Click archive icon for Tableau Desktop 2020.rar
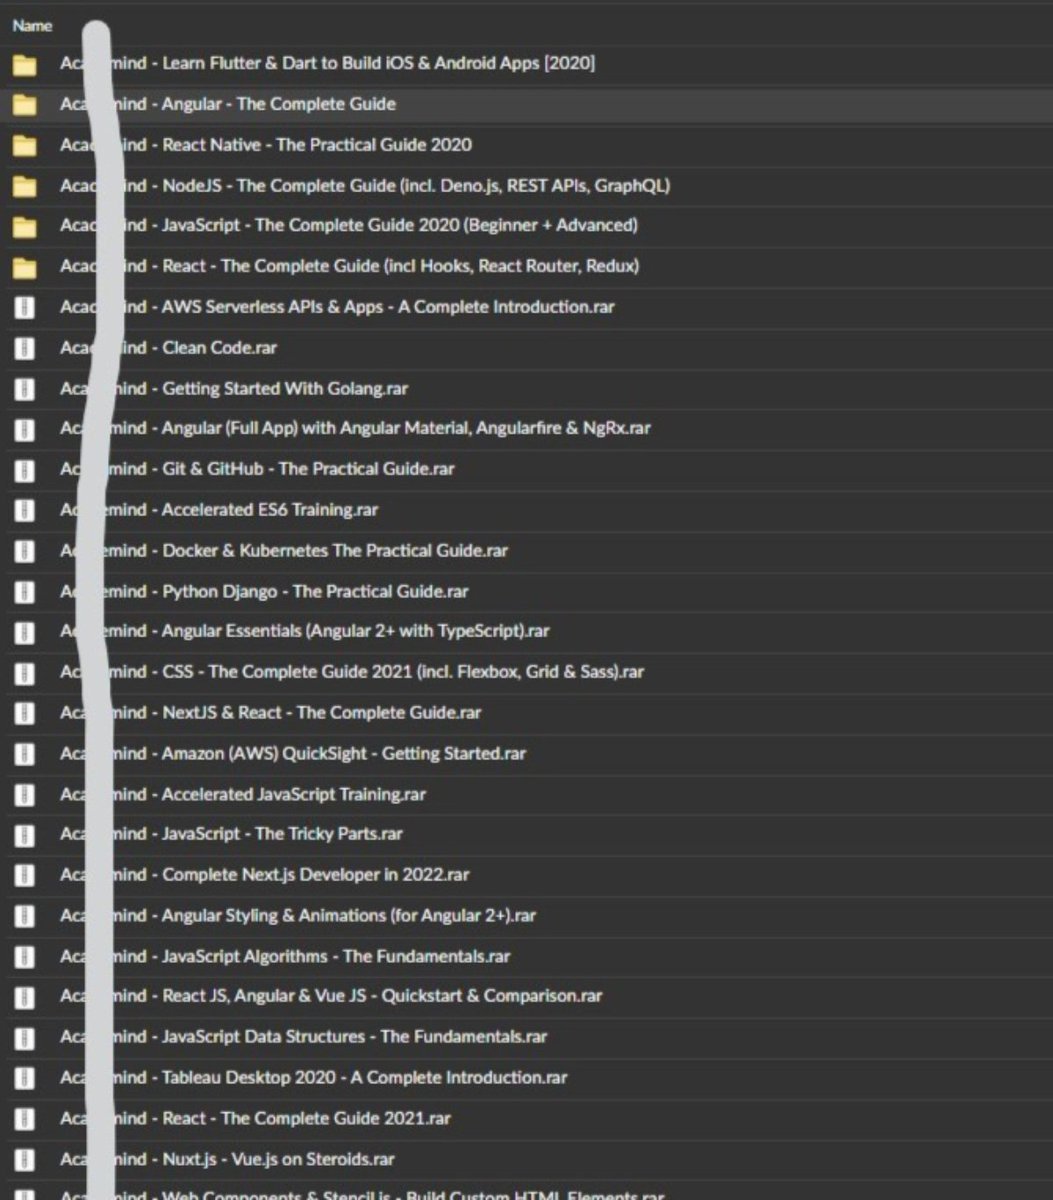Viewport: 1053px width, 1200px height. point(25,1079)
